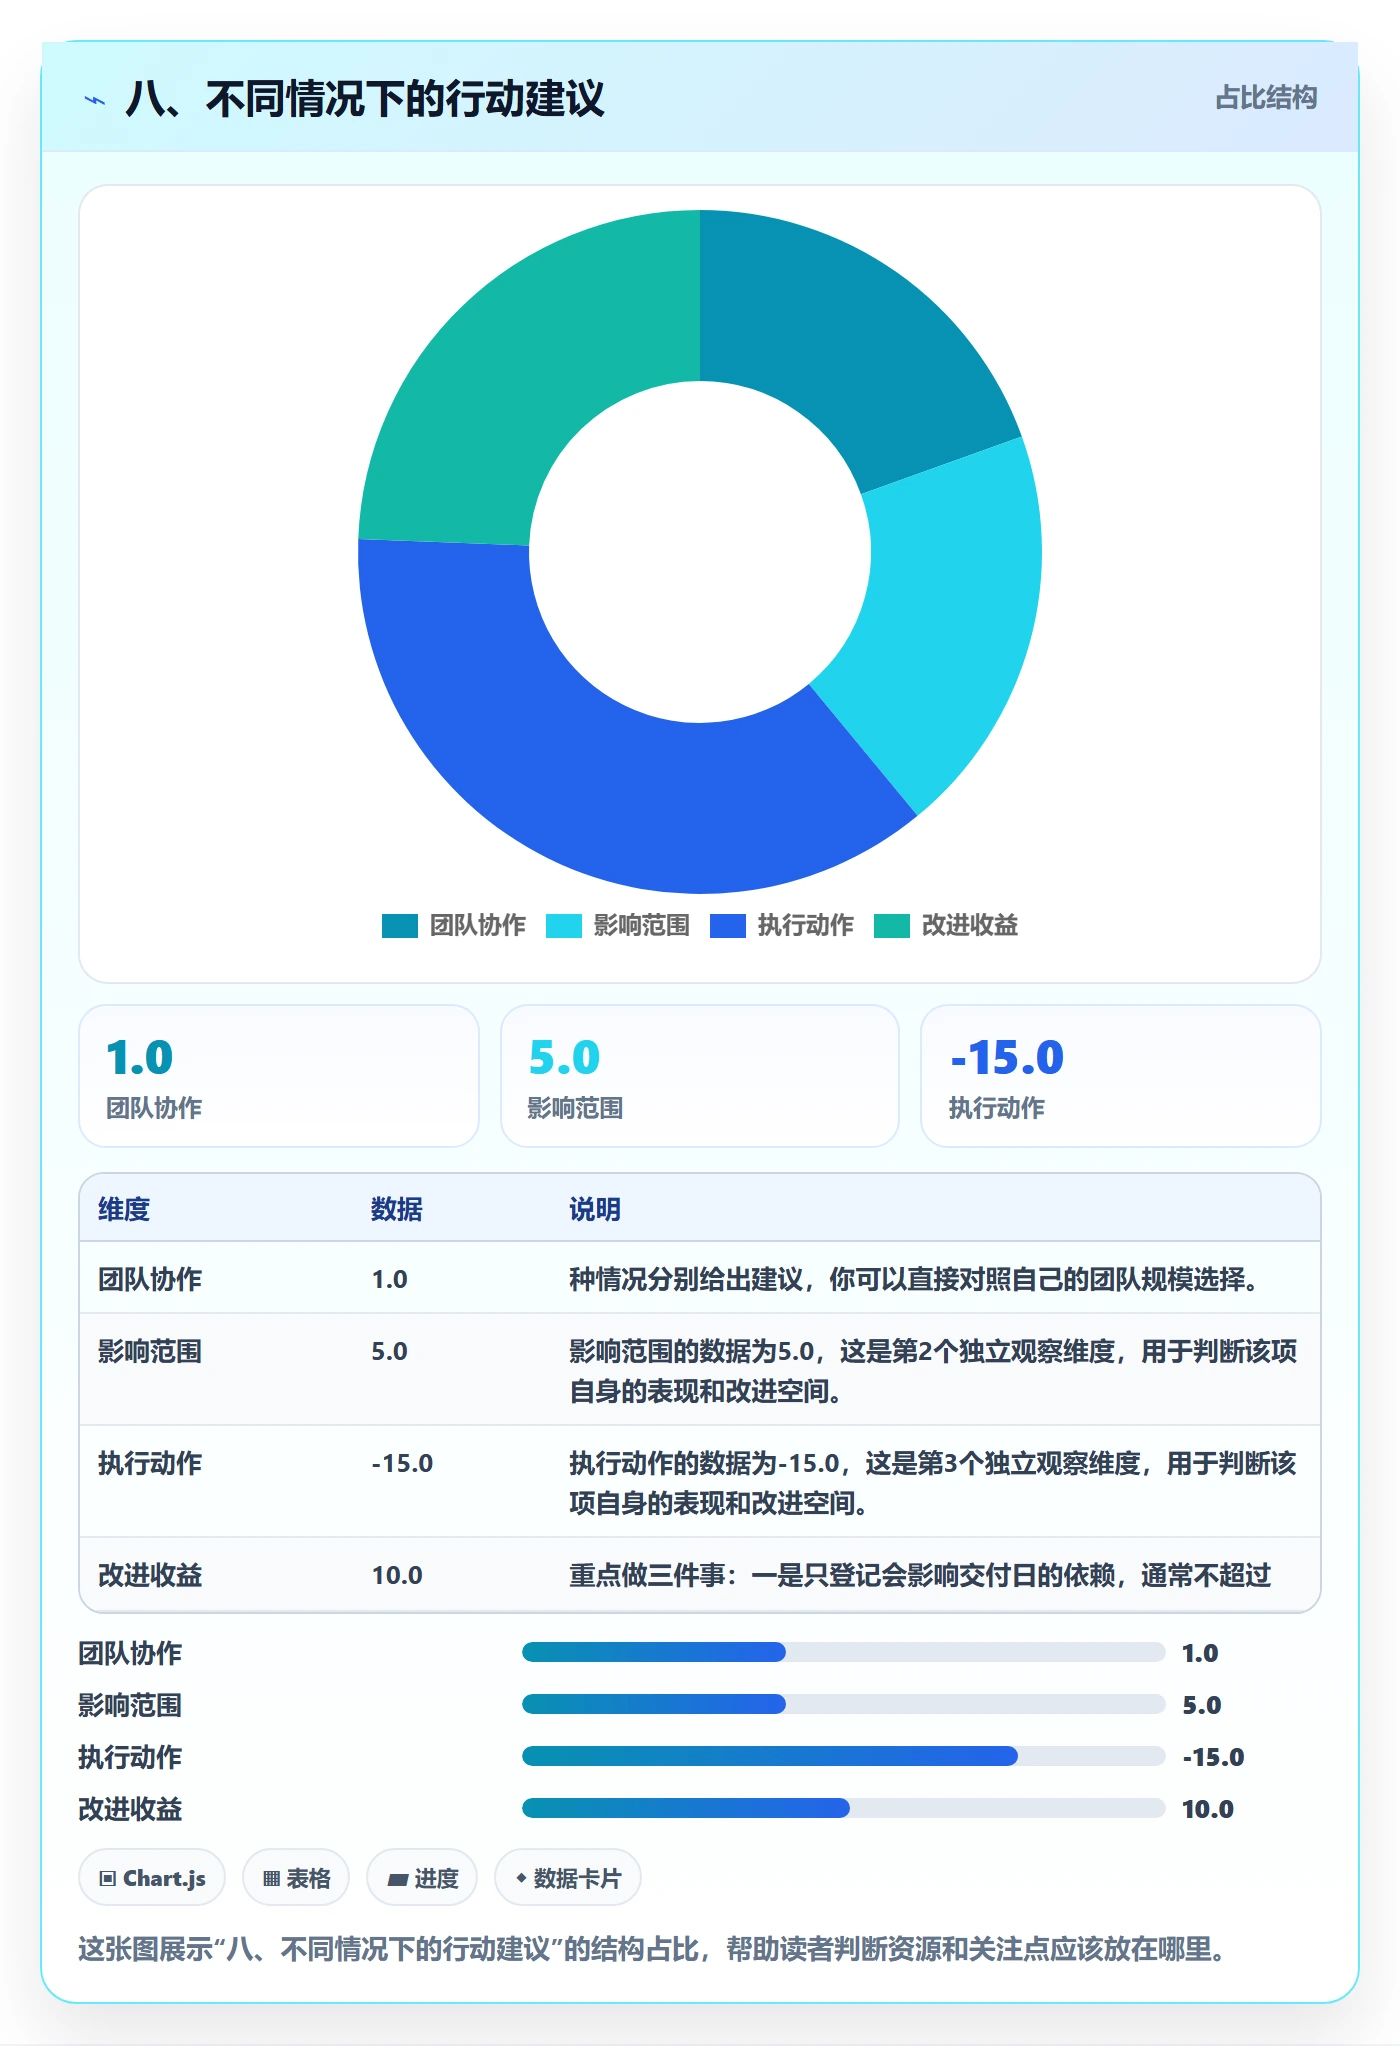Click the 表格 tag chip

tap(296, 1878)
